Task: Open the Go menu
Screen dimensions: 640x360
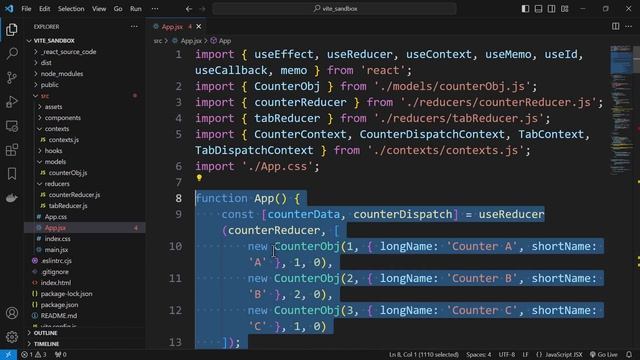Action: click(x=118, y=9)
